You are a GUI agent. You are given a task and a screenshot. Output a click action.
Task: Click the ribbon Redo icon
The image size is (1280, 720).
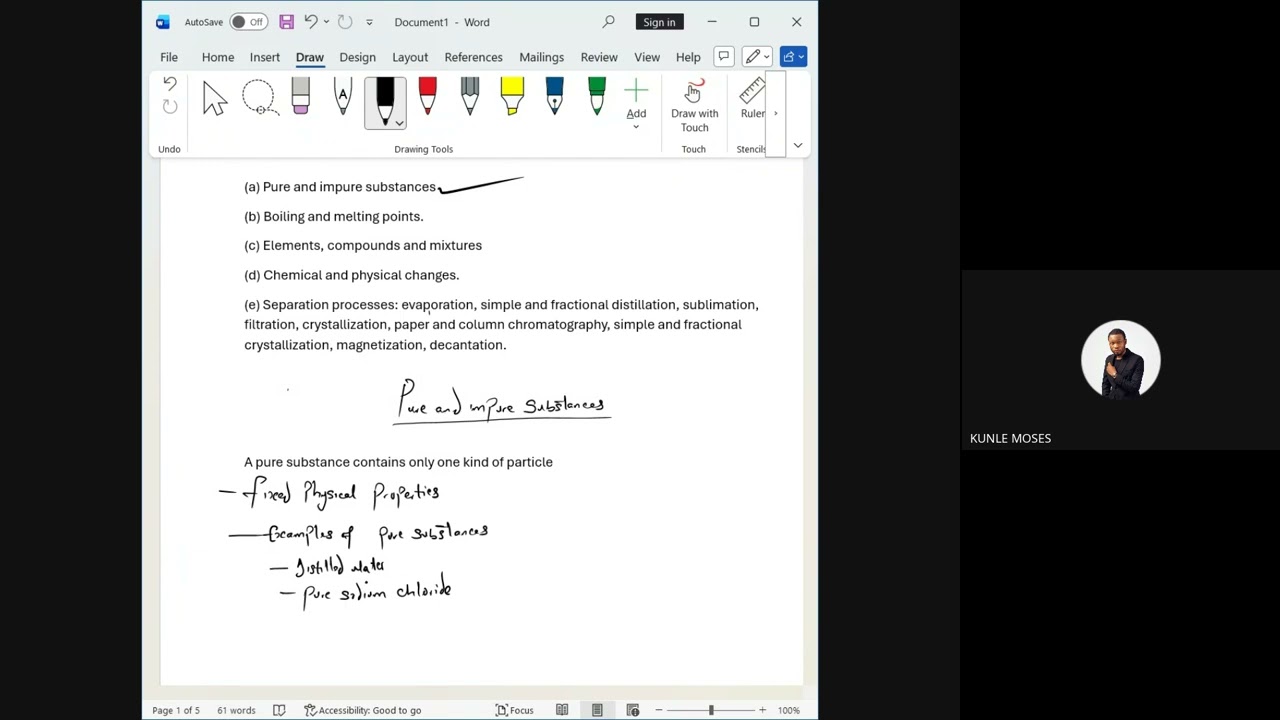pyautogui.click(x=170, y=107)
